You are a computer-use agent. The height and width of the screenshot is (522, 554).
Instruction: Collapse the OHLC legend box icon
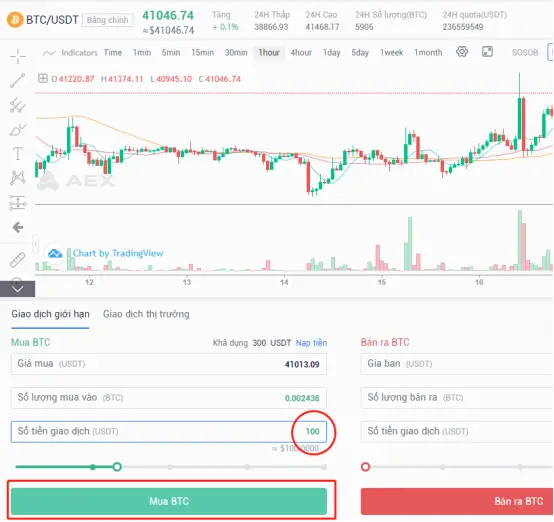click(x=43, y=78)
